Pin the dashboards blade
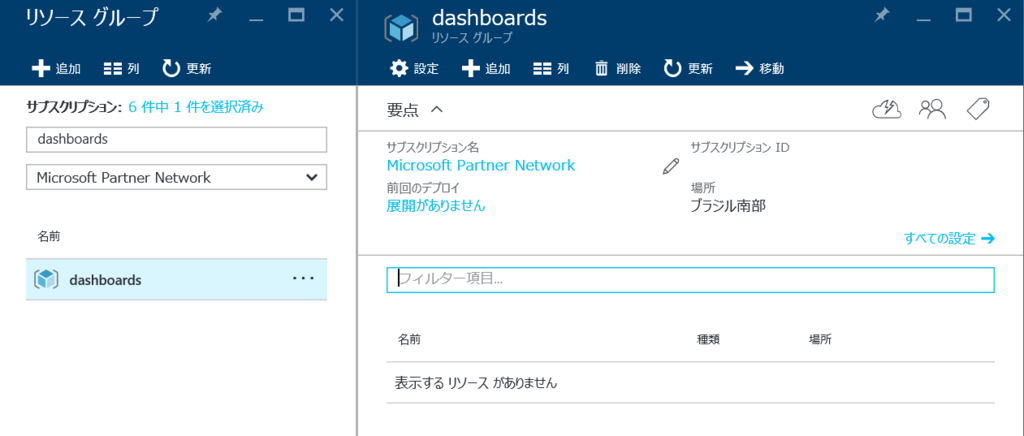This screenshot has width=1024, height=436. pyautogui.click(x=882, y=16)
